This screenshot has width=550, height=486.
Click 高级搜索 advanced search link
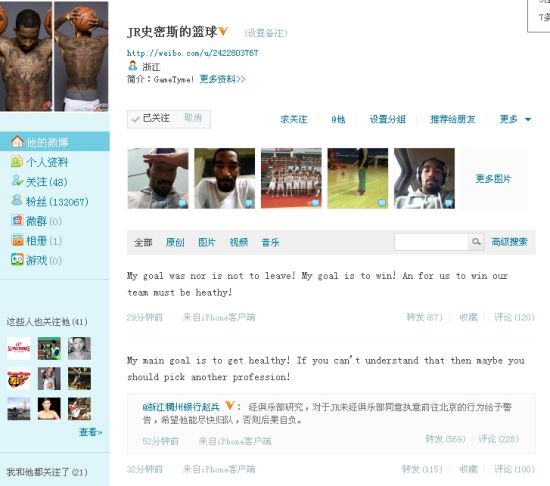(509, 242)
